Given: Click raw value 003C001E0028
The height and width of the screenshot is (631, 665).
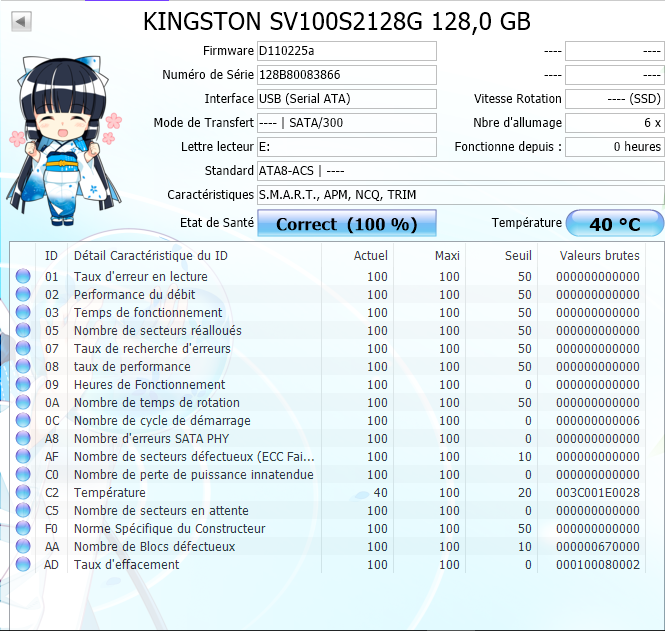Looking at the screenshot, I should coord(598,493).
